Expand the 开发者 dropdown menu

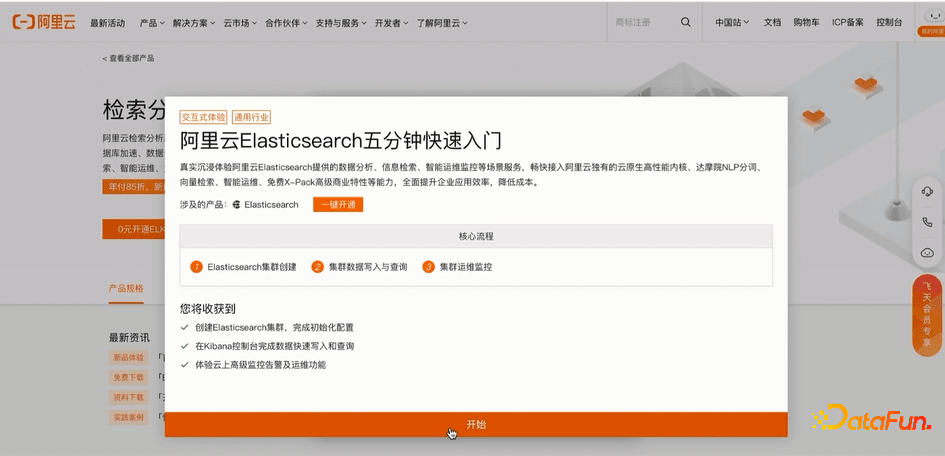click(391, 23)
